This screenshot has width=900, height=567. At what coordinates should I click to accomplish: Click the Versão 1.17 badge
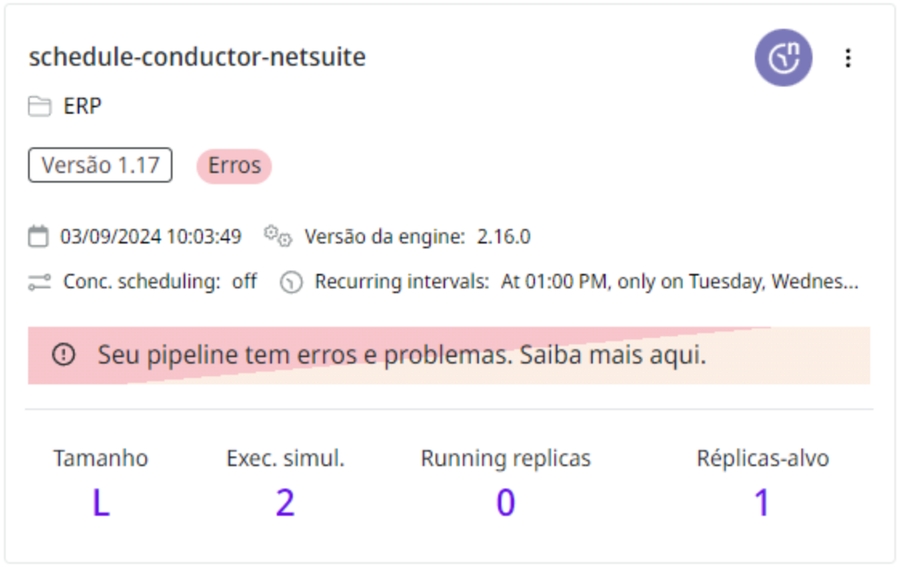[100, 165]
